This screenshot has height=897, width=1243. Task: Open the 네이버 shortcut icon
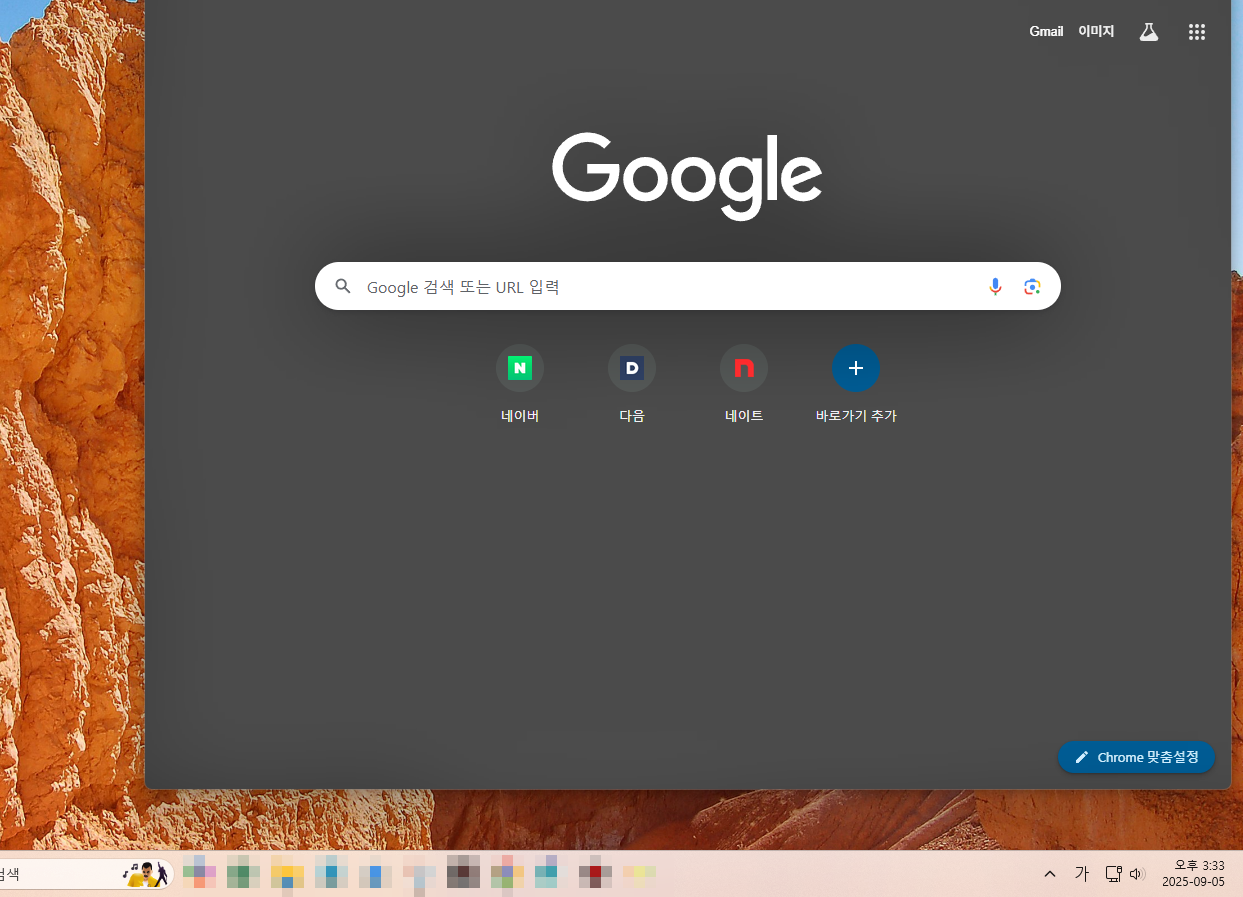coord(520,368)
